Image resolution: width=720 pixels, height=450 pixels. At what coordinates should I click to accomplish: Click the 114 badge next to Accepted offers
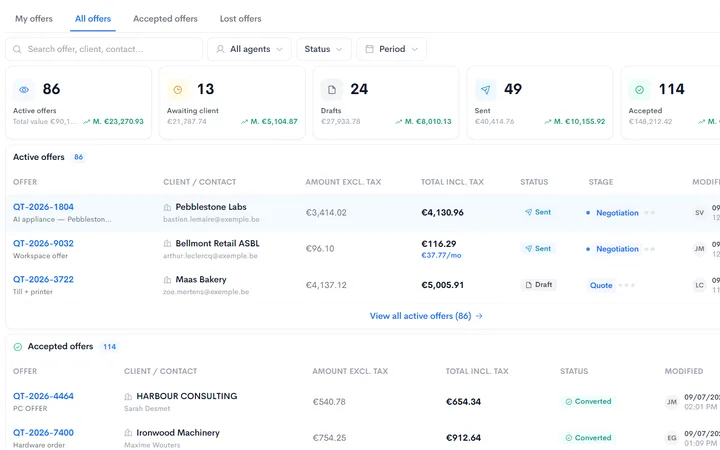[109, 347]
